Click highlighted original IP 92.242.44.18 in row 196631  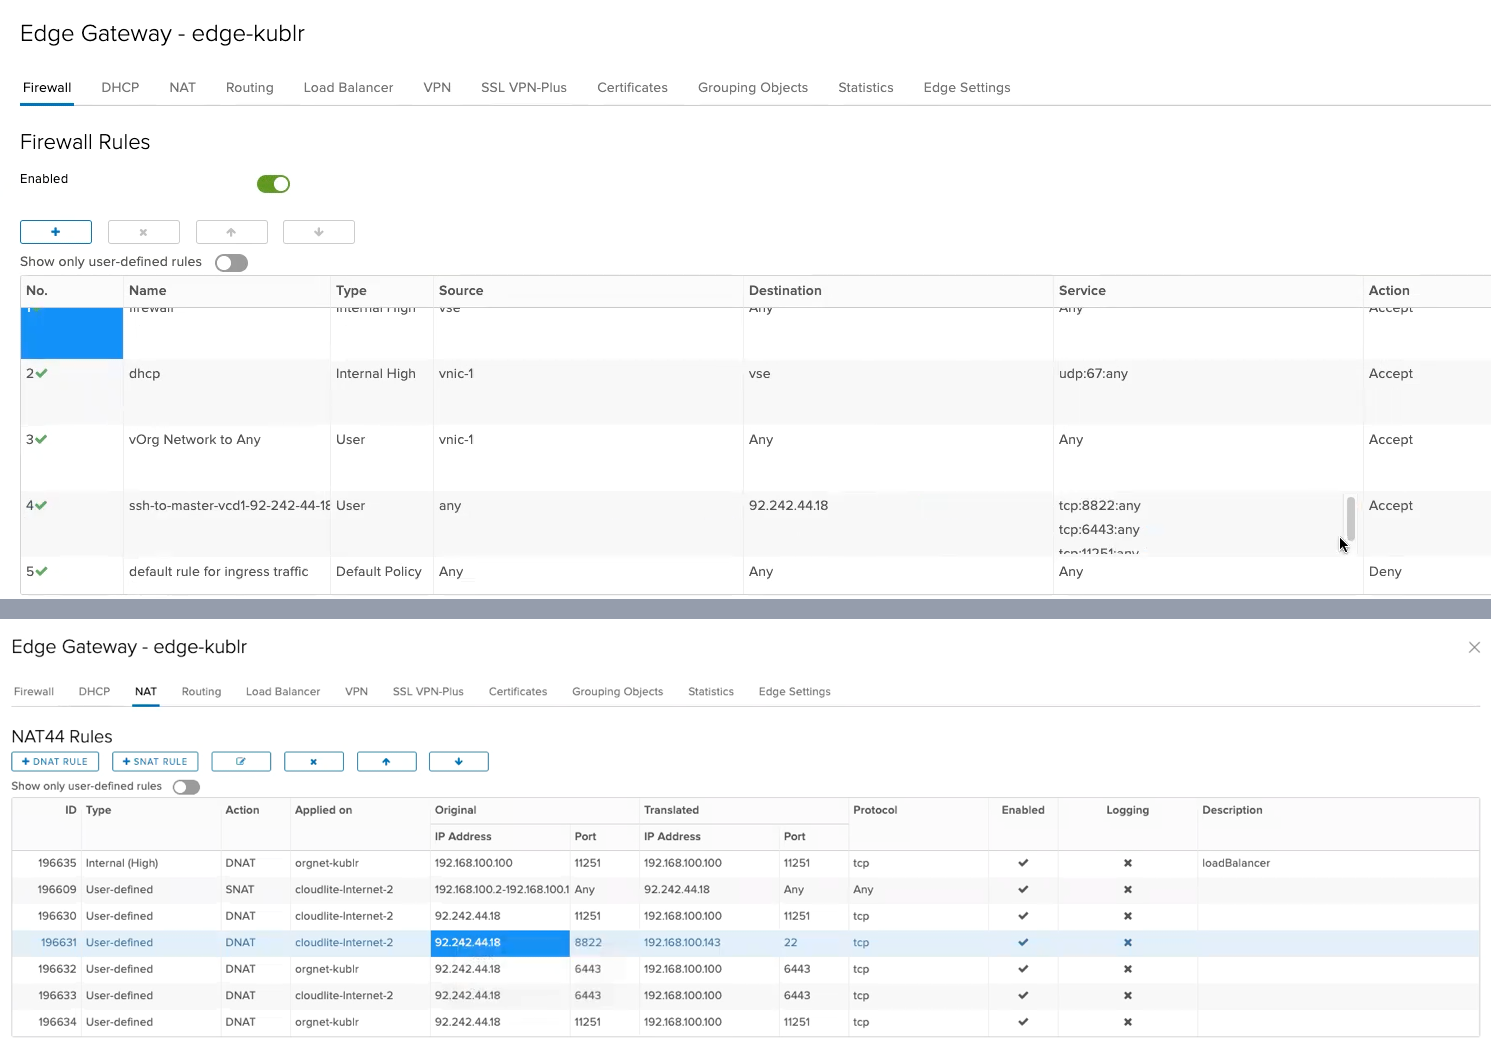tap(500, 943)
